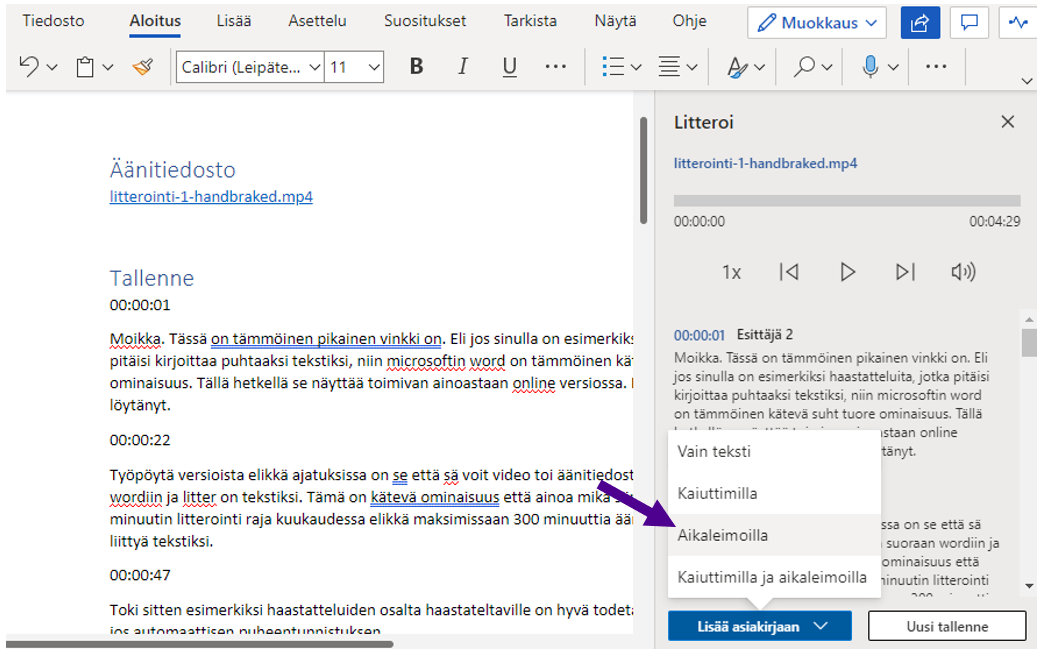
Task: Close the Litteroi panel
Action: pos(1007,122)
